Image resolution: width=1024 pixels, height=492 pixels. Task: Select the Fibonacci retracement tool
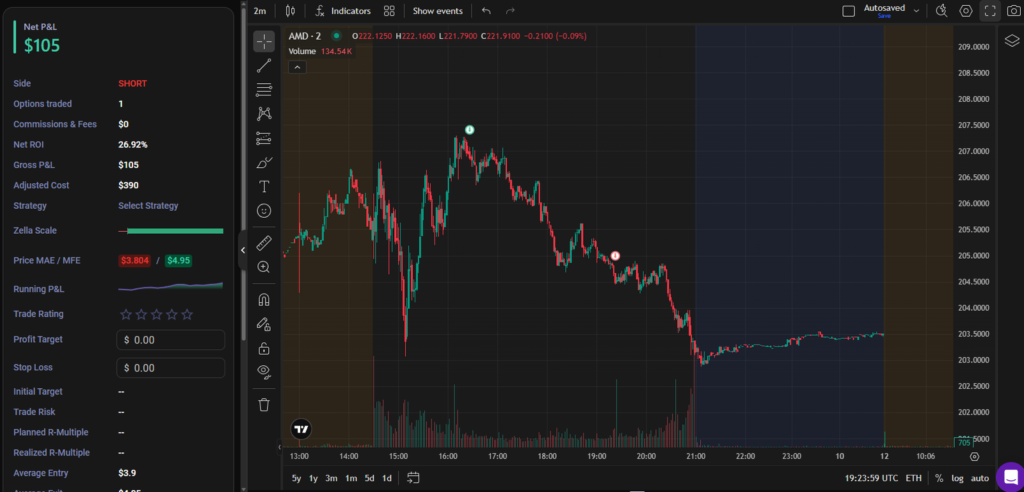coord(264,90)
